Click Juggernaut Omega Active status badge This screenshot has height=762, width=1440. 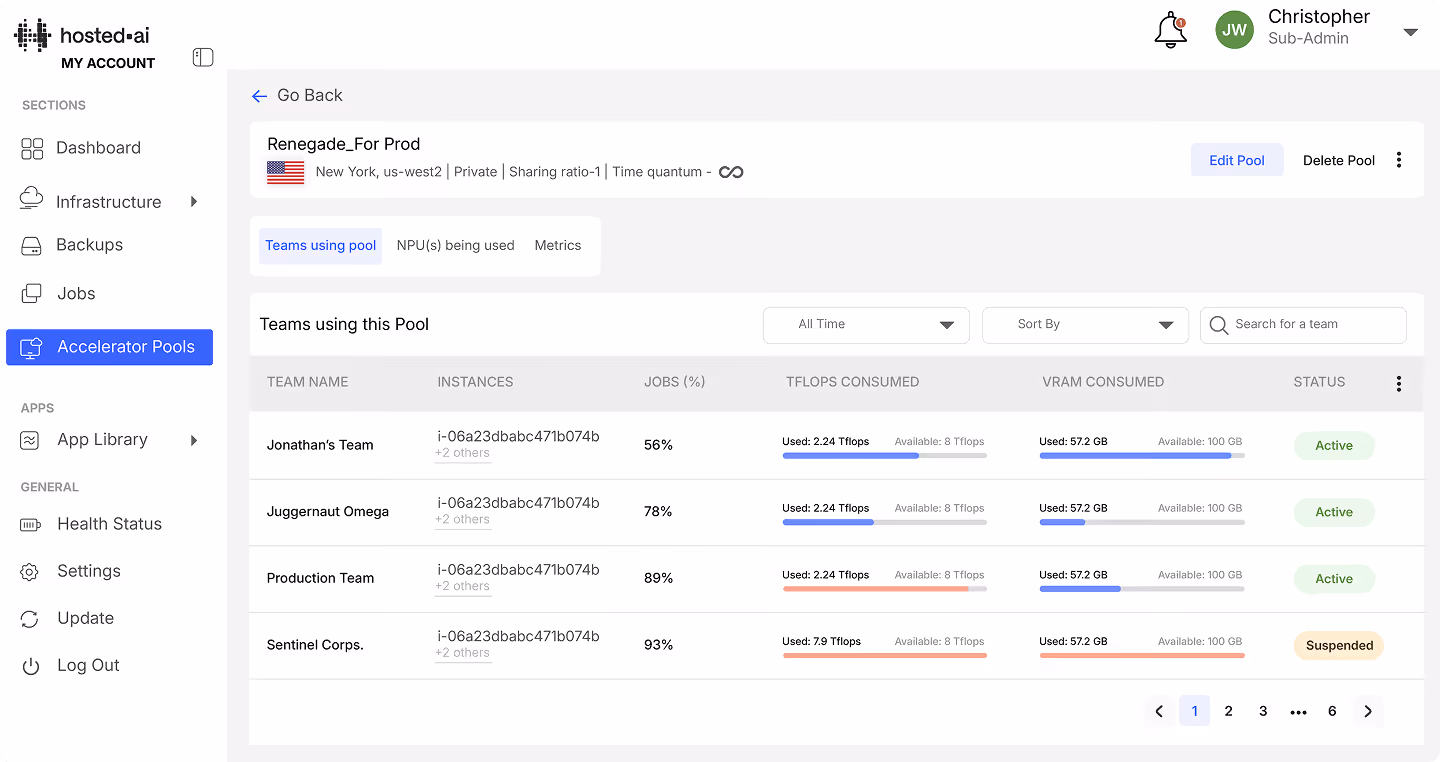1334,512
